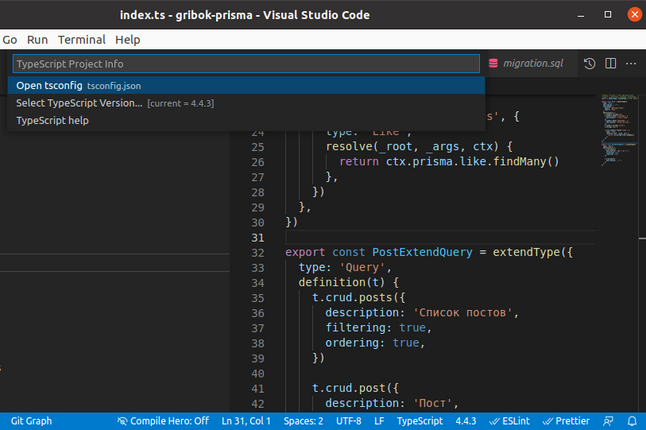Viewport: 646px width, 430px height.
Task: Click line number 31 in gutter
Action: pos(258,238)
